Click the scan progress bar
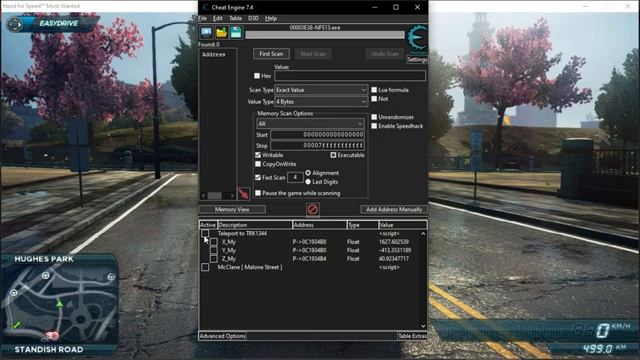This screenshot has height=360, width=640. 325,35
